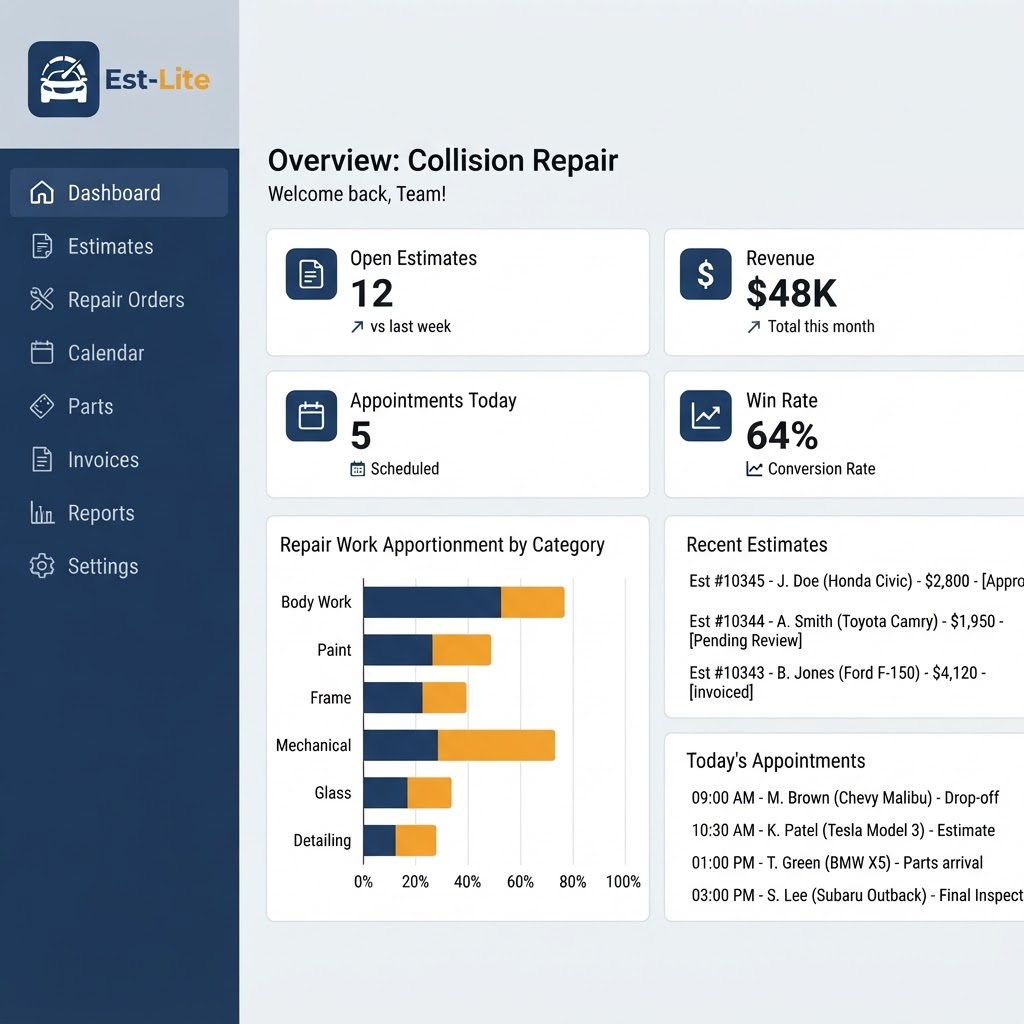Select the 03:00 PM S. Lee appointment
Screen dimensions: 1024x1024
(857, 895)
